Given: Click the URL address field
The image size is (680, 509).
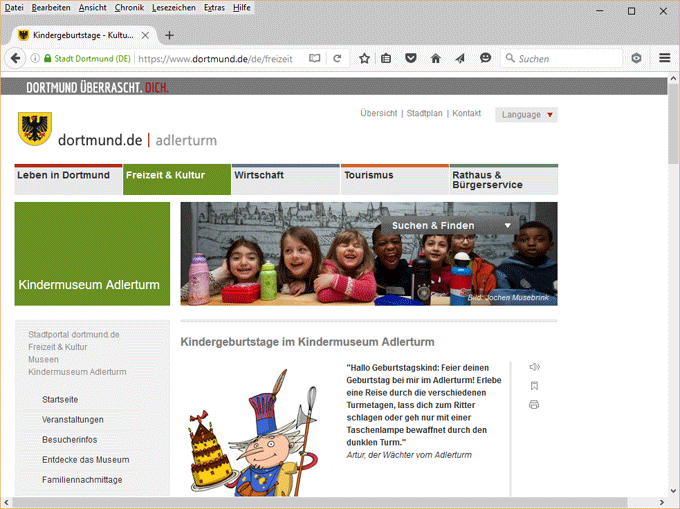Looking at the screenshot, I should pos(215,59).
